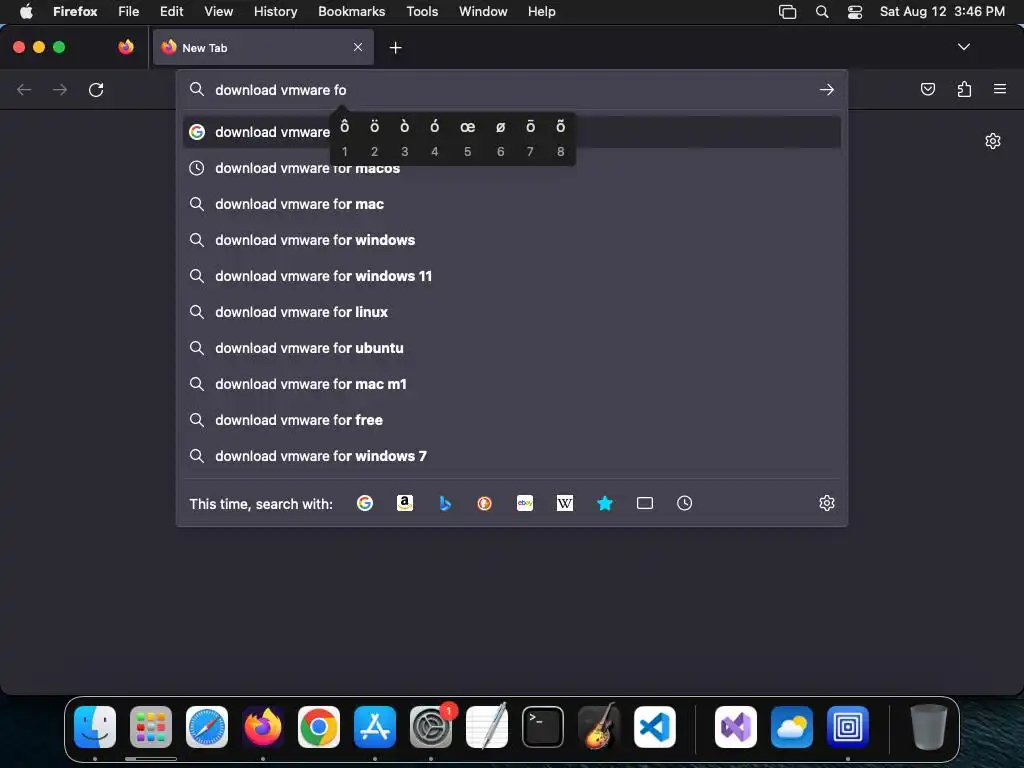Launch Google Chrome from the Dock
Image resolution: width=1024 pixels, height=768 pixels.
(319, 727)
